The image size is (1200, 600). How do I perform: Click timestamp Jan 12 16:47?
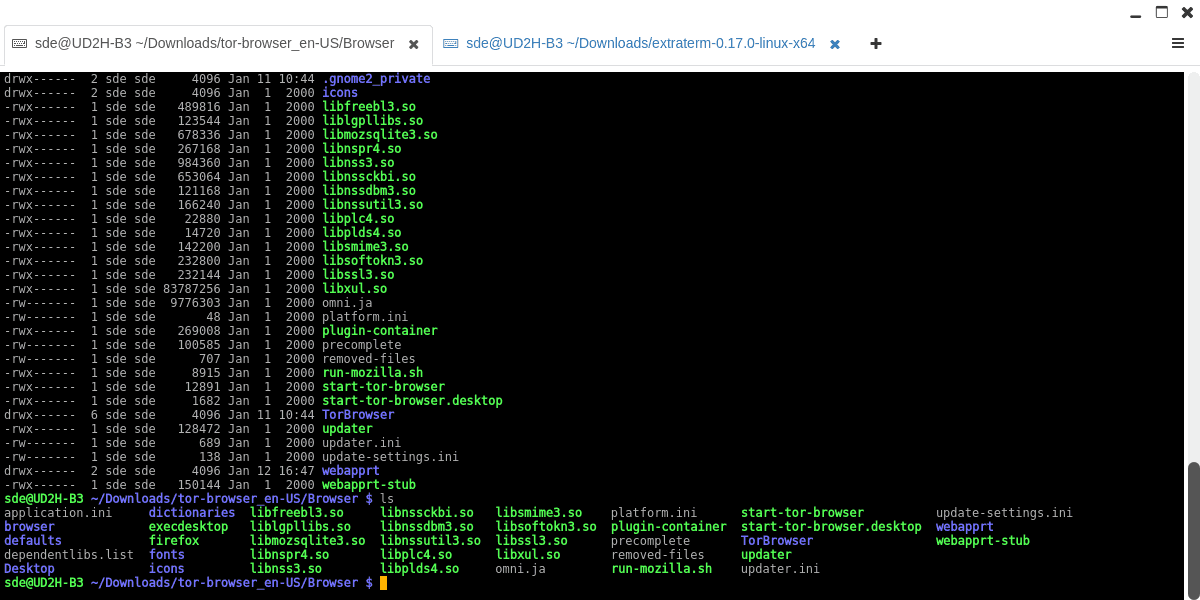tap(271, 471)
